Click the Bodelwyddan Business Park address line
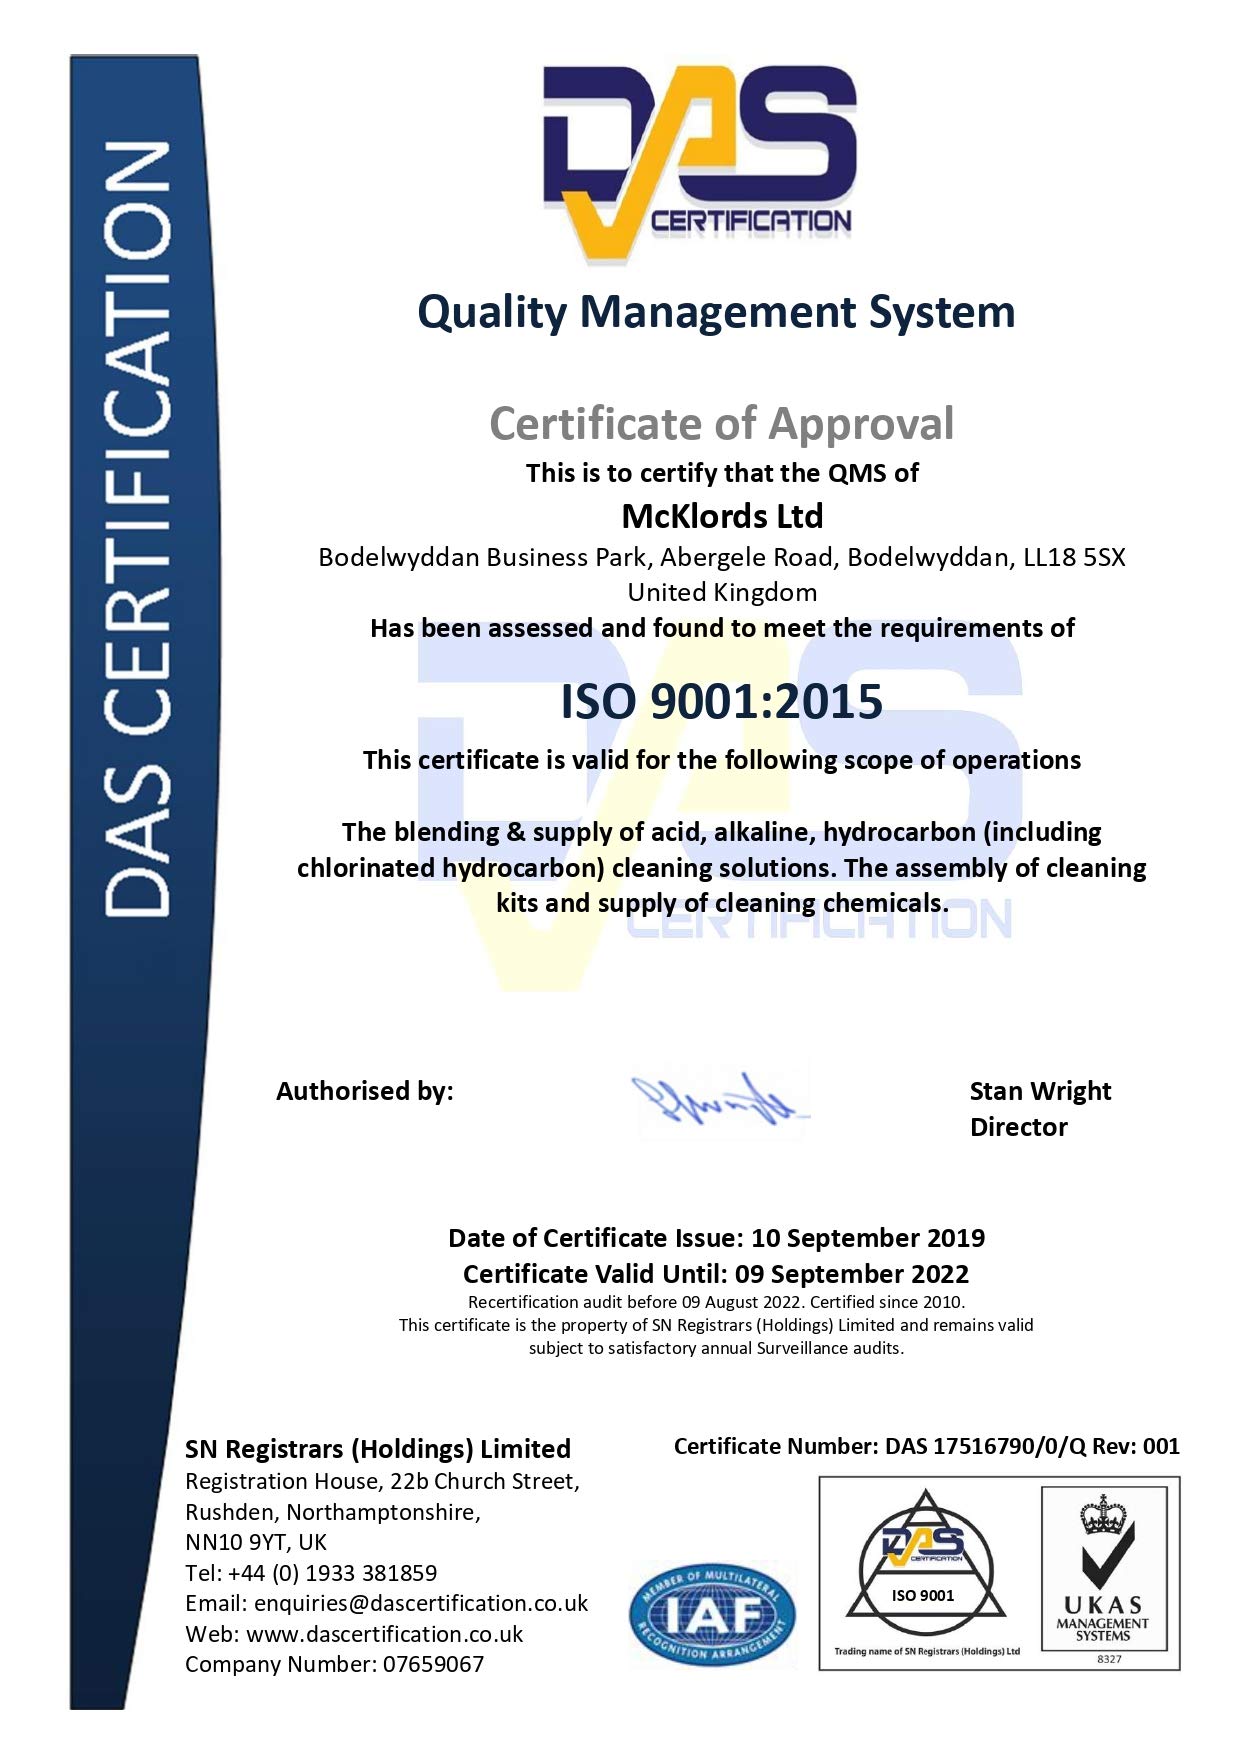This screenshot has width=1241, height=1755. coord(721,557)
